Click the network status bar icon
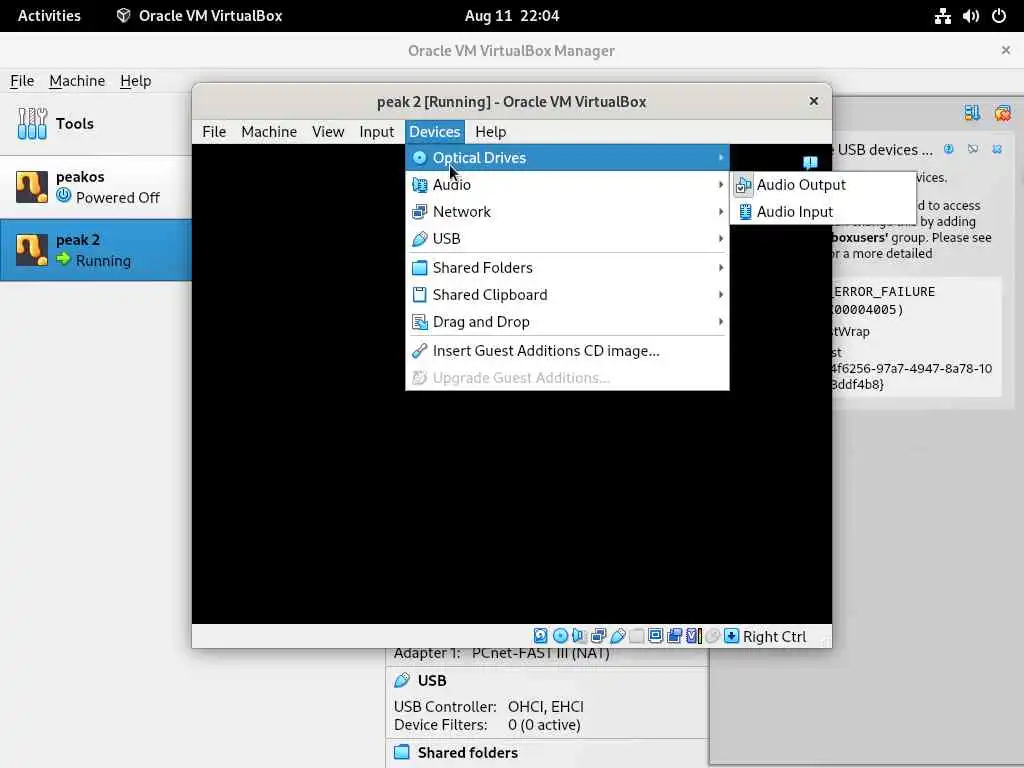This screenshot has width=1024, height=768. click(598, 636)
